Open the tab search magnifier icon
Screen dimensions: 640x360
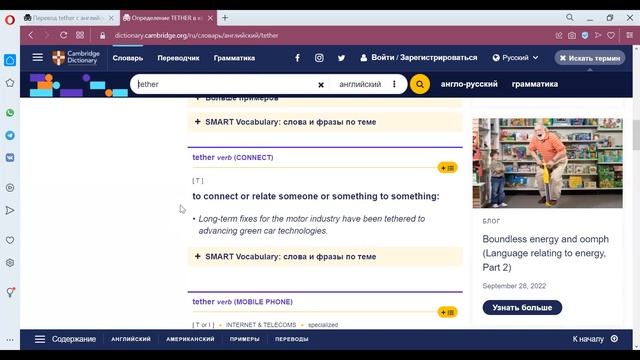[x=570, y=18]
